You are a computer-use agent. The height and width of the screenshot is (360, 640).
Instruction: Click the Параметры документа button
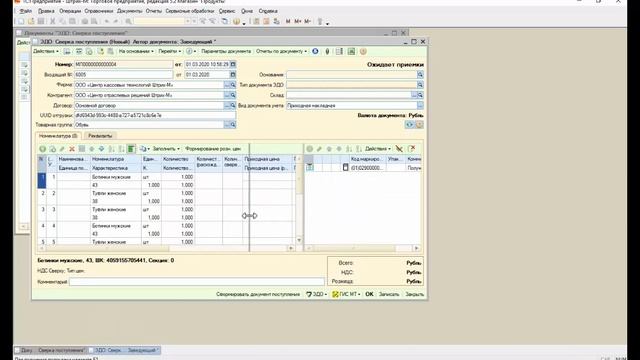pos(226,51)
